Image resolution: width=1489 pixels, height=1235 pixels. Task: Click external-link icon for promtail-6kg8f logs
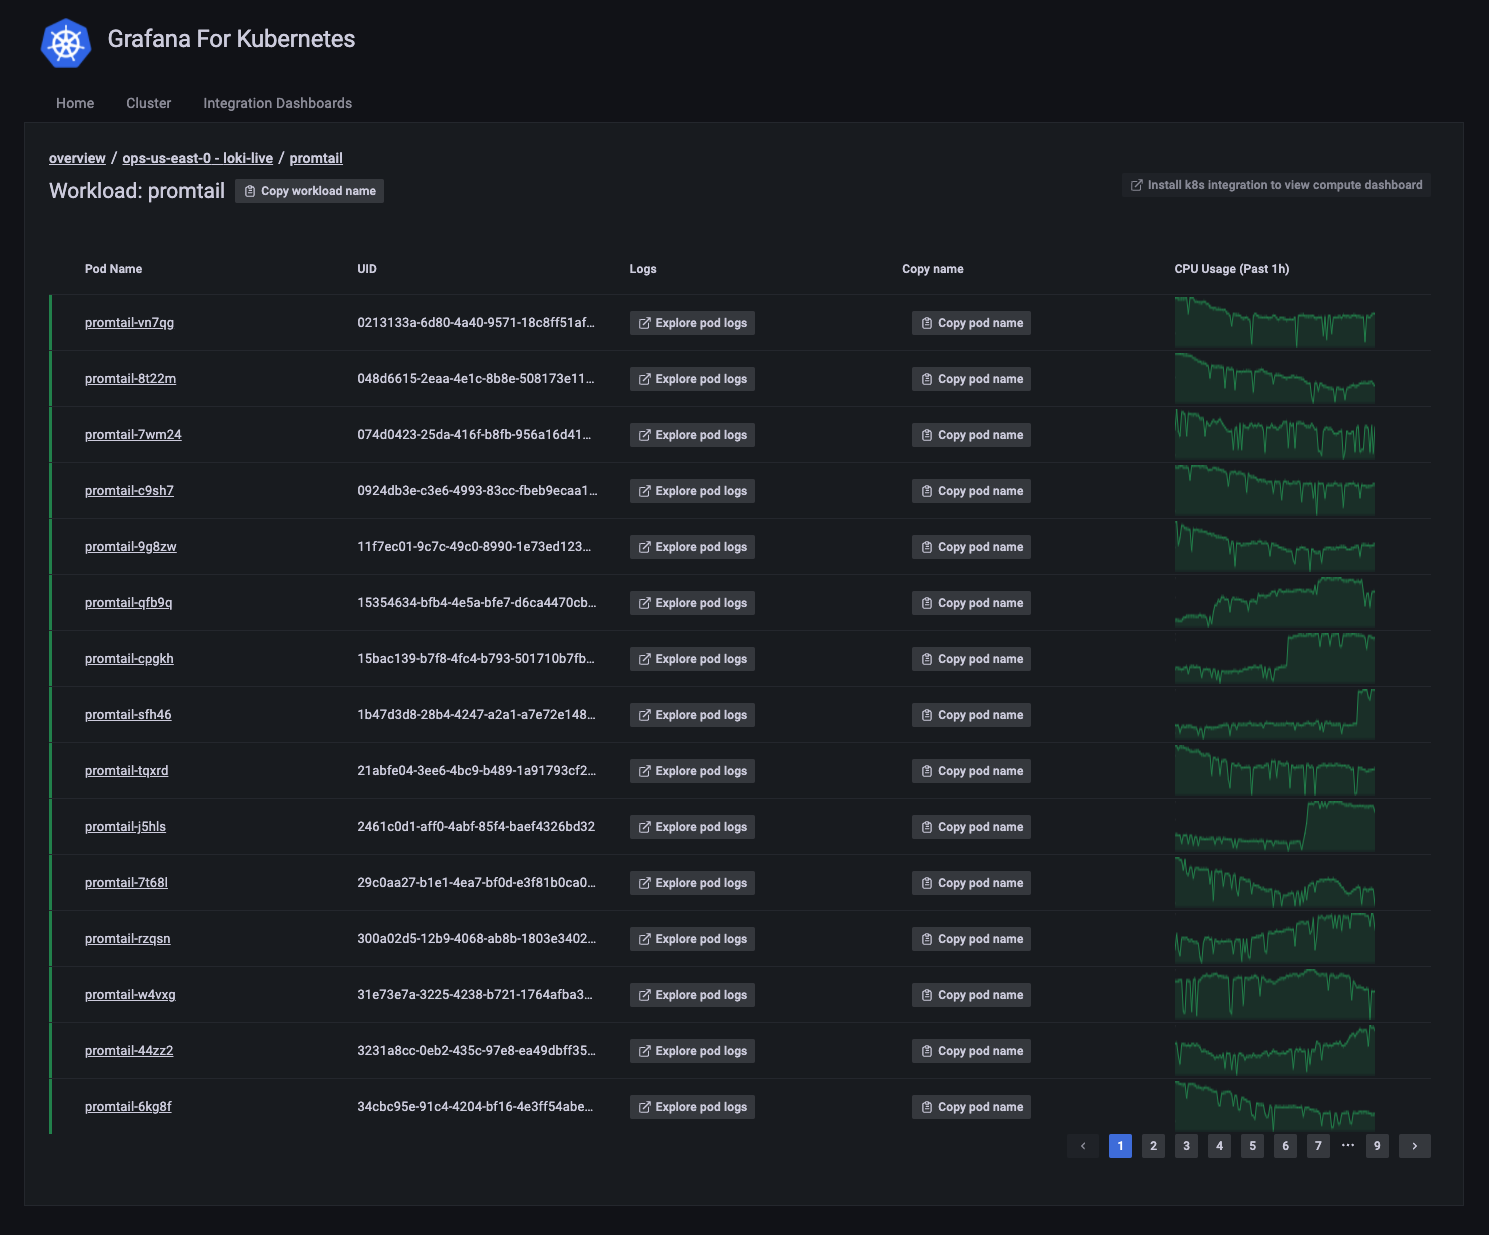(645, 1107)
